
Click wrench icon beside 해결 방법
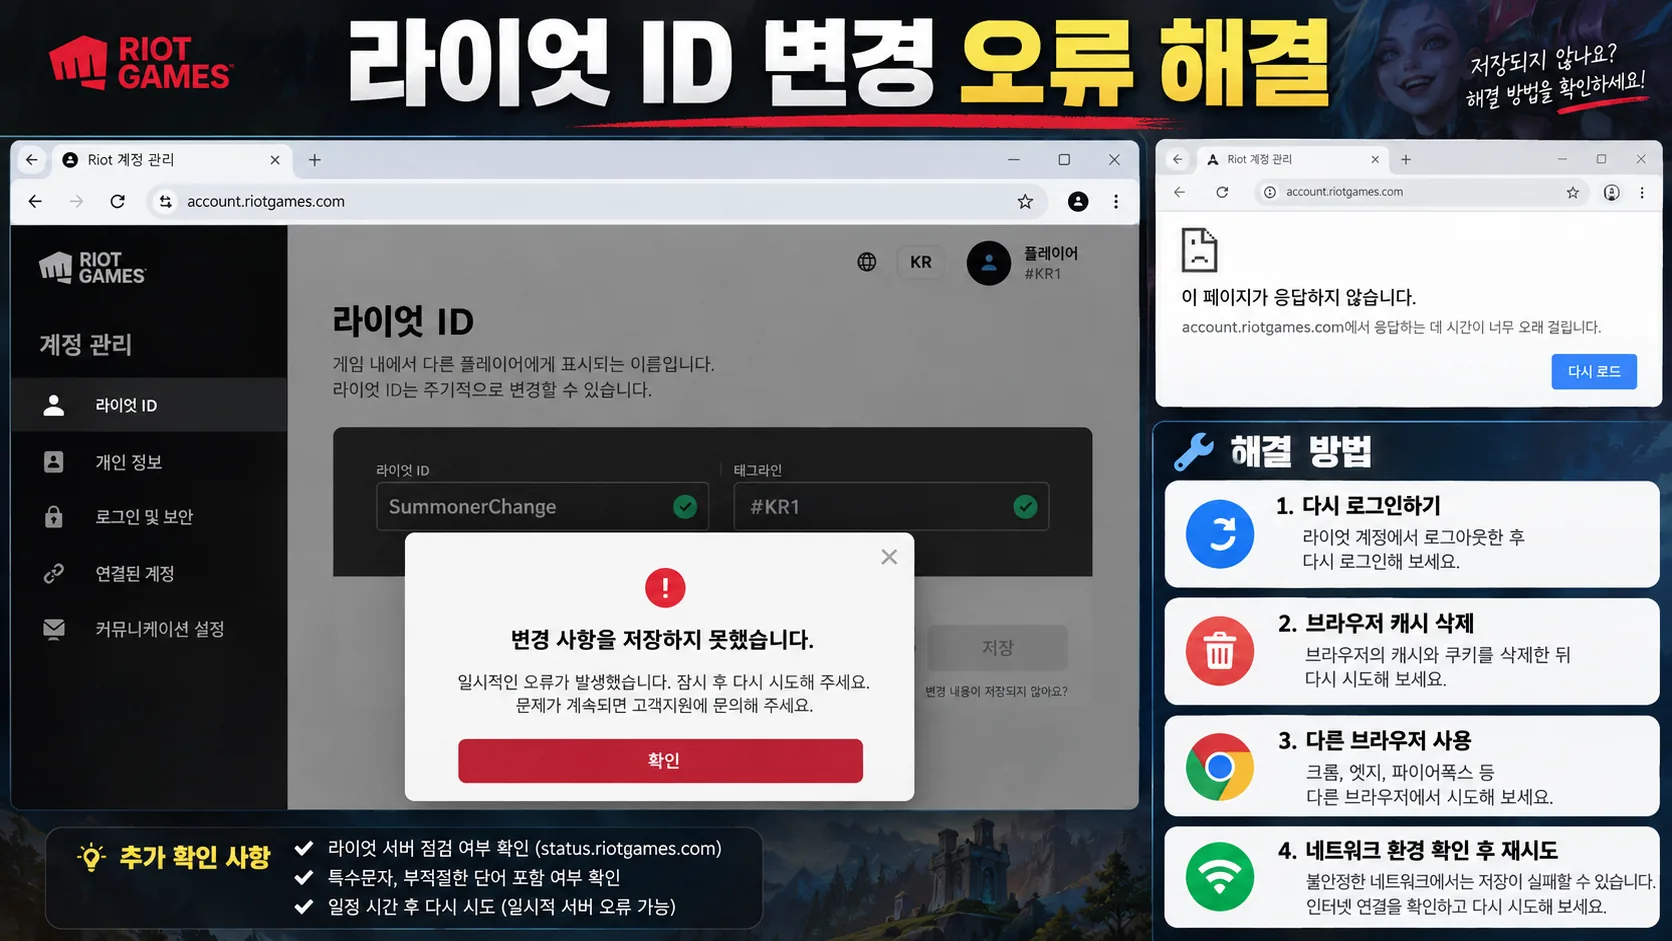(x=1194, y=451)
